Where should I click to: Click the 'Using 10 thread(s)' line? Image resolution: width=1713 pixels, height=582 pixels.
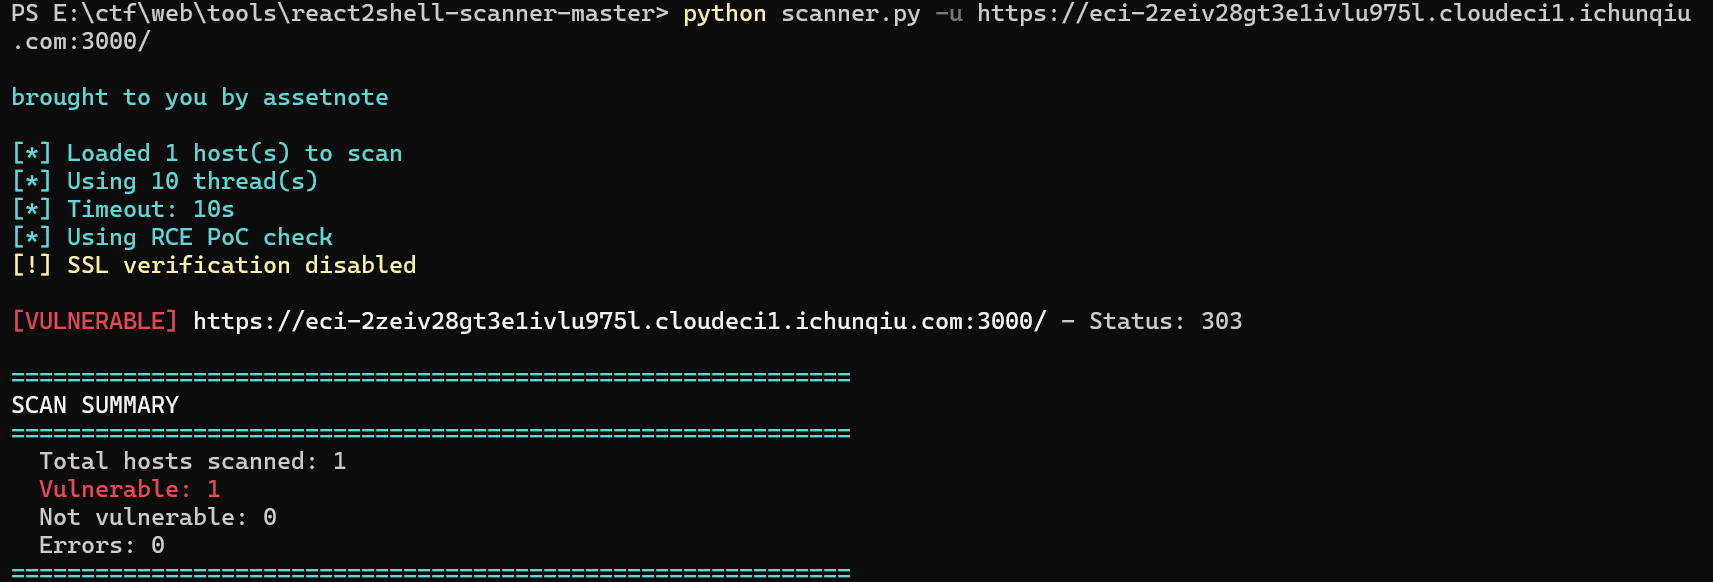tap(192, 181)
